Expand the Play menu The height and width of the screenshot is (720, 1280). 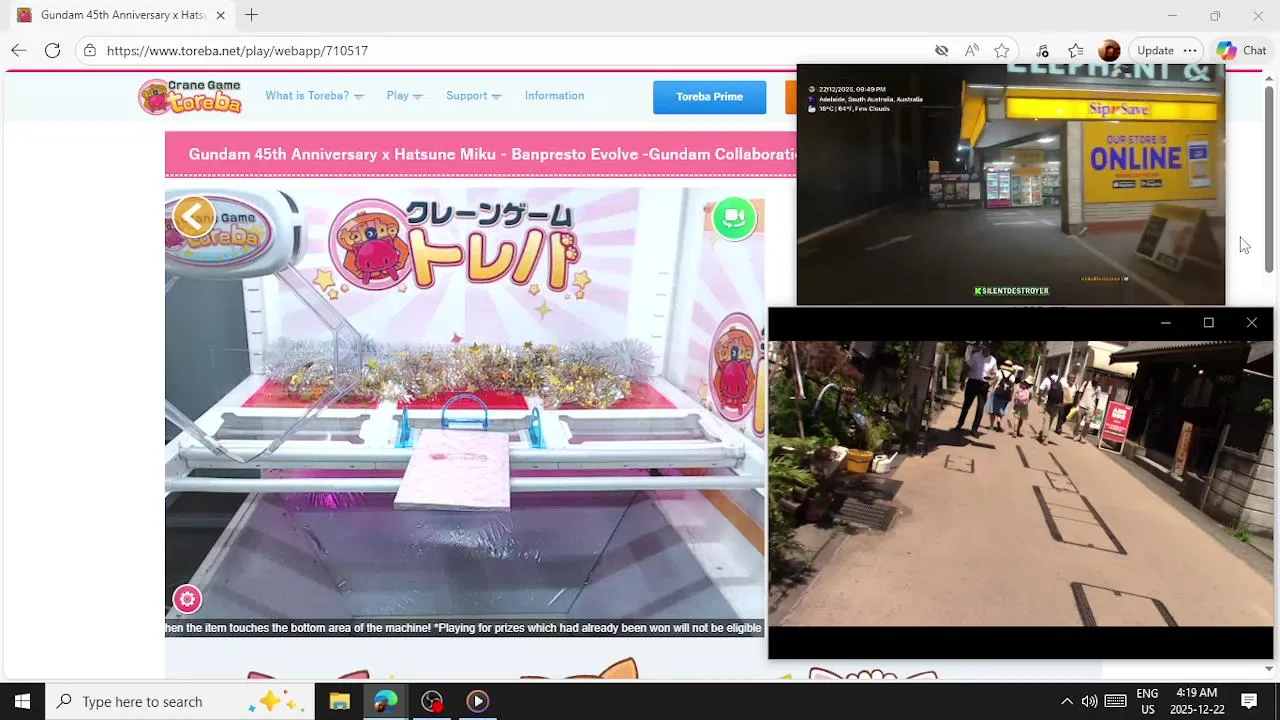(x=404, y=96)
